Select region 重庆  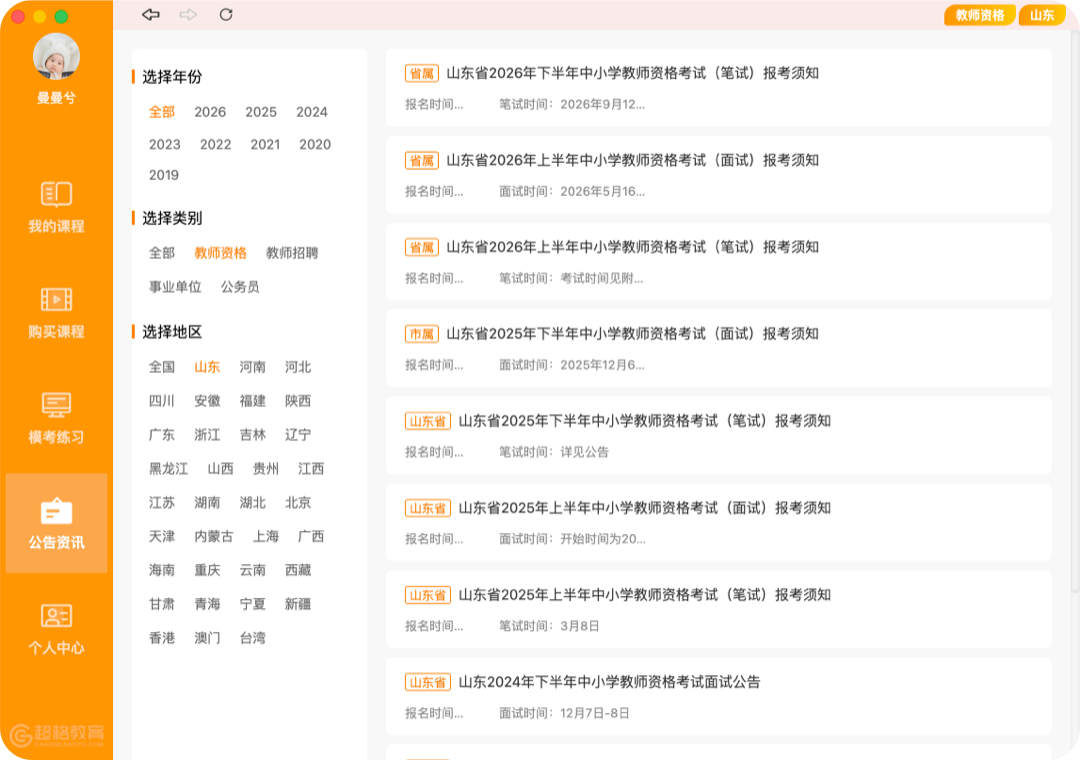(x=207, y=570)
